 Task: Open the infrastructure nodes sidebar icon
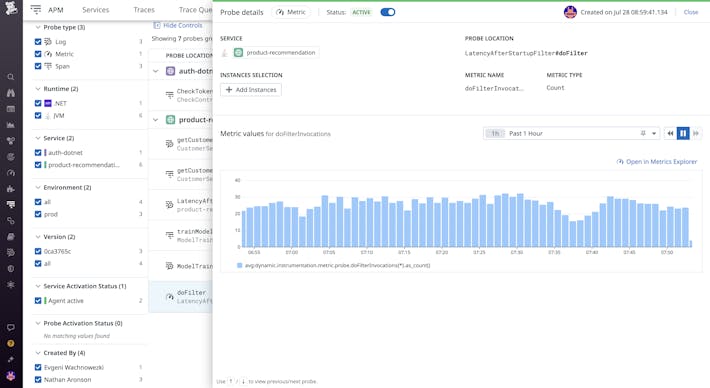[10, 141]
